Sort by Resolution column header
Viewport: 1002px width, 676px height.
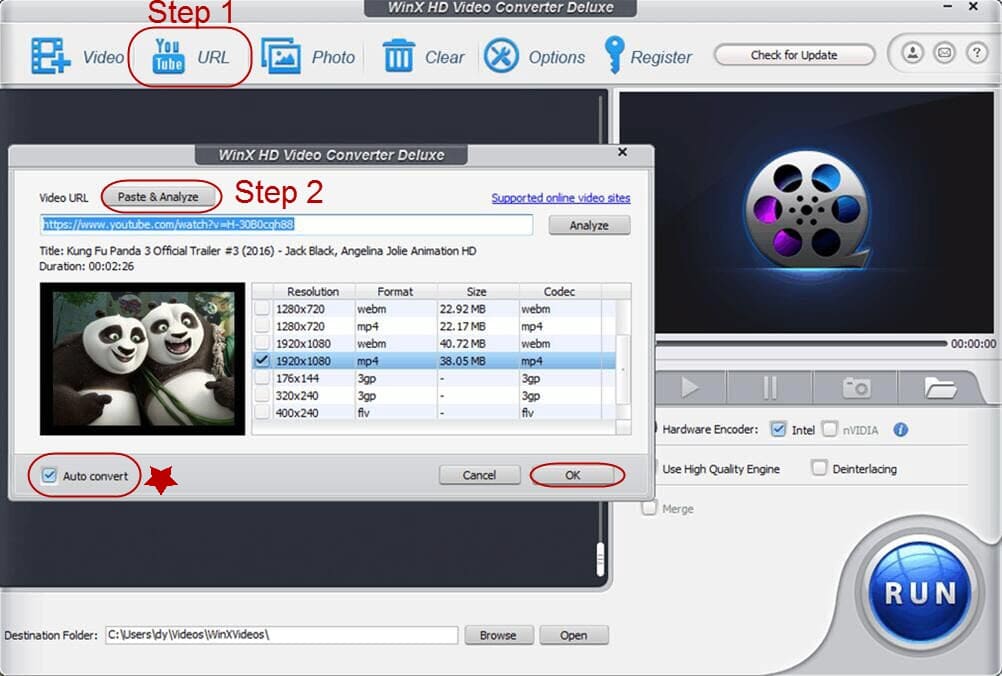(x=313, y=291)
